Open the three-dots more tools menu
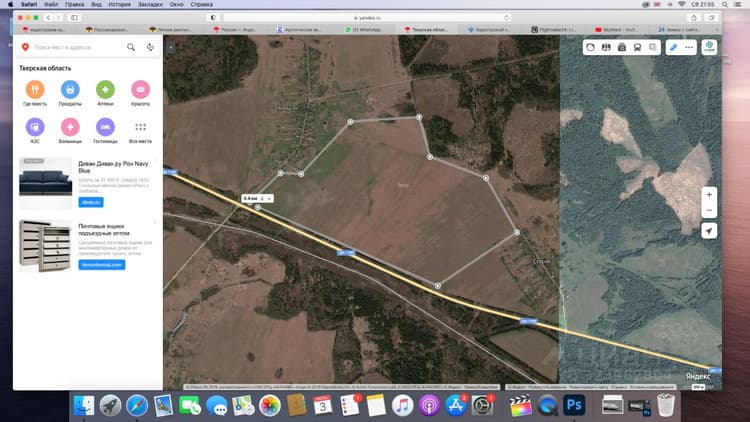750x422 pixels. point(689,47)
